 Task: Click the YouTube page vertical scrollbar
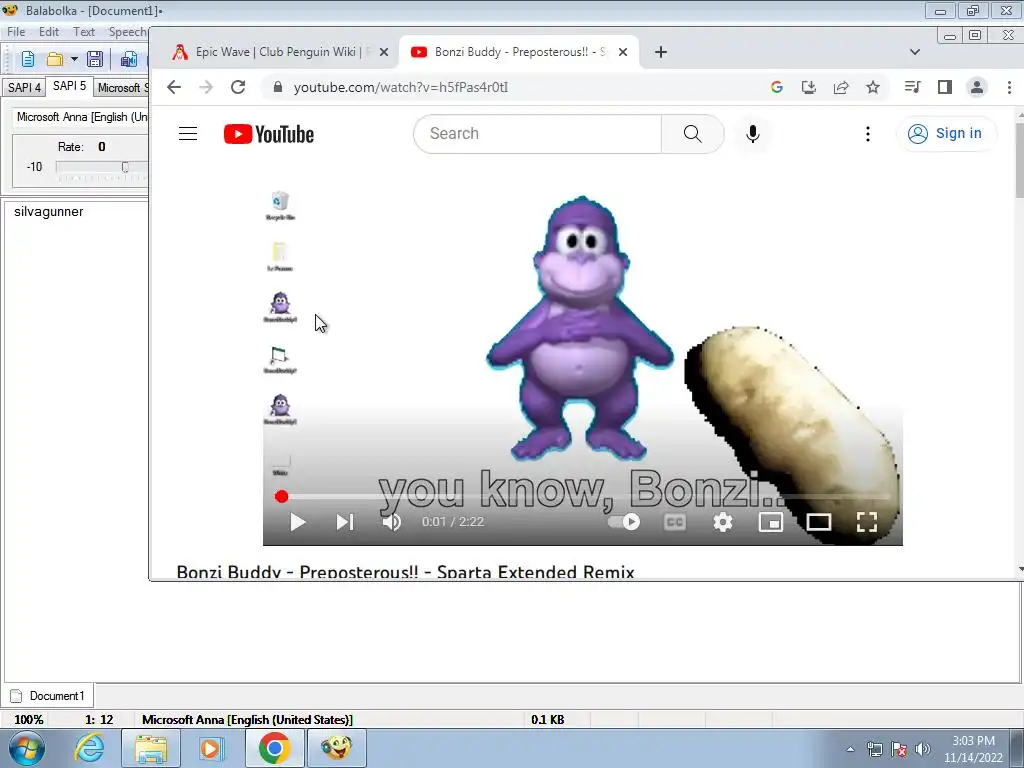click(x=1019, y=160)
